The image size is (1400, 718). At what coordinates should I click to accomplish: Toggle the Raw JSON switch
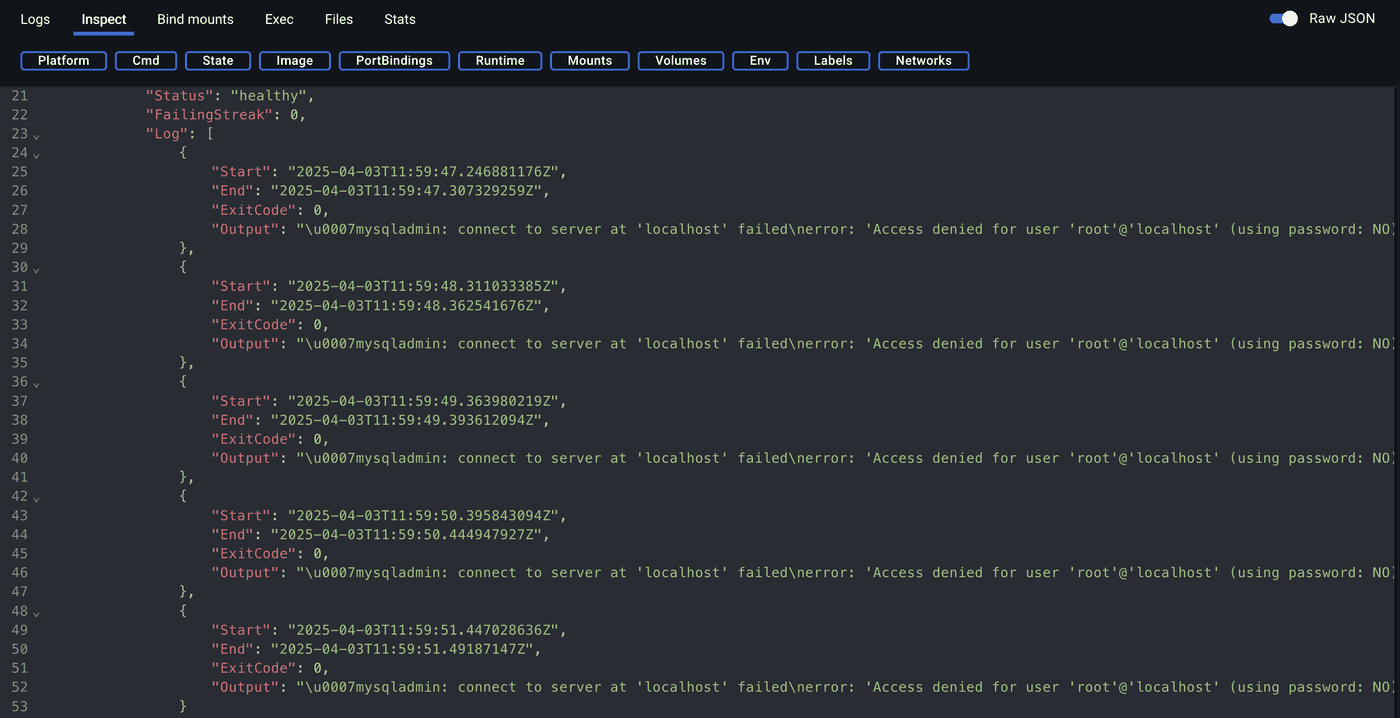pyautogui.click(x=1283, y=19)
